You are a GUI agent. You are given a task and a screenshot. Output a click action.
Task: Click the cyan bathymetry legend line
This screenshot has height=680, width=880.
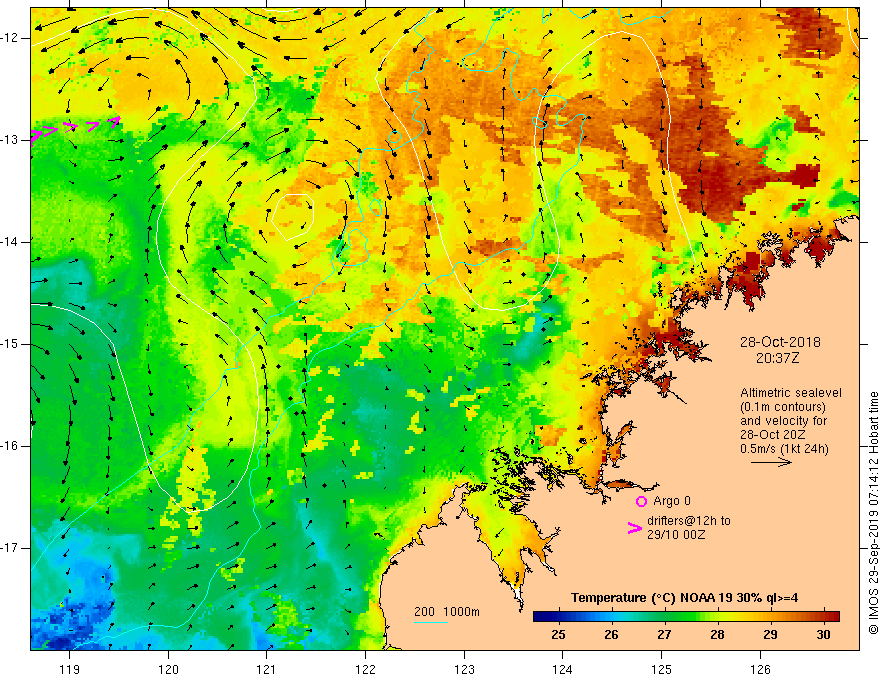pos(430,622)
